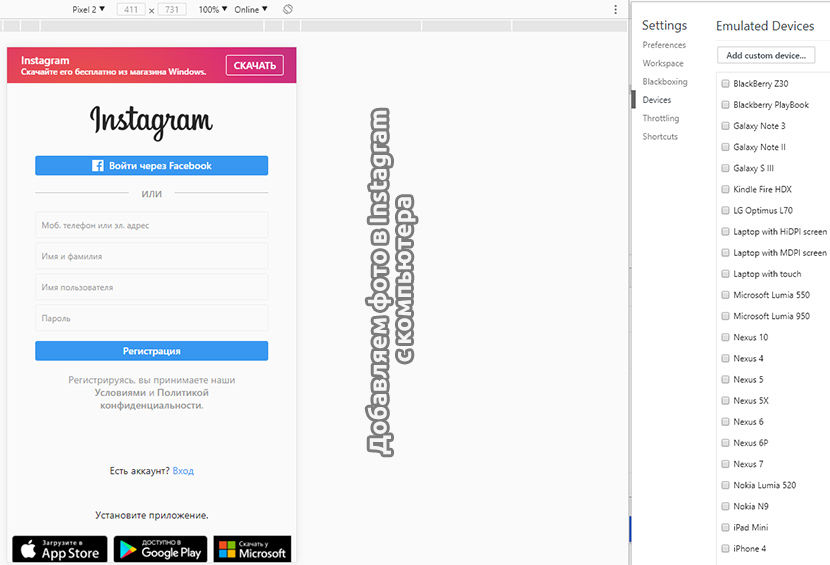Enable the Nexus 4 checkbox
Viewport: 830px width, 565px height.
click(x=725, y=358)
